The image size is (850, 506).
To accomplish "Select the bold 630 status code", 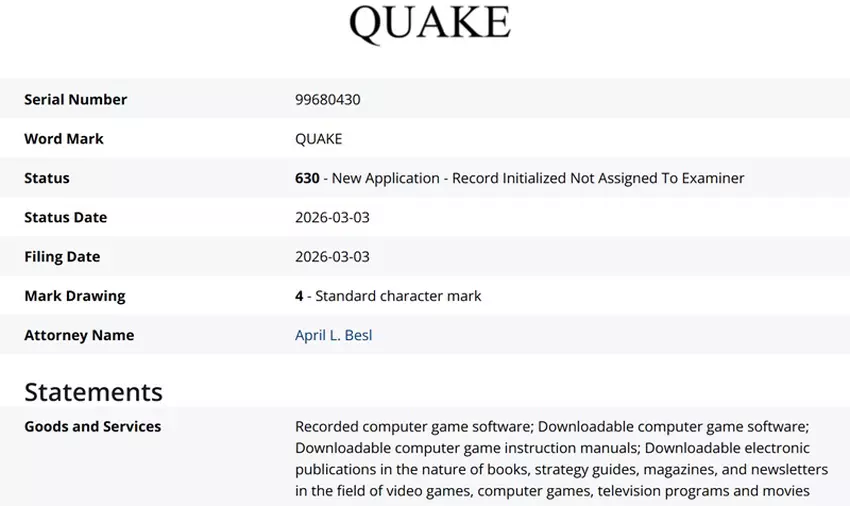I will pyautogui.click(x=307, y=178).
